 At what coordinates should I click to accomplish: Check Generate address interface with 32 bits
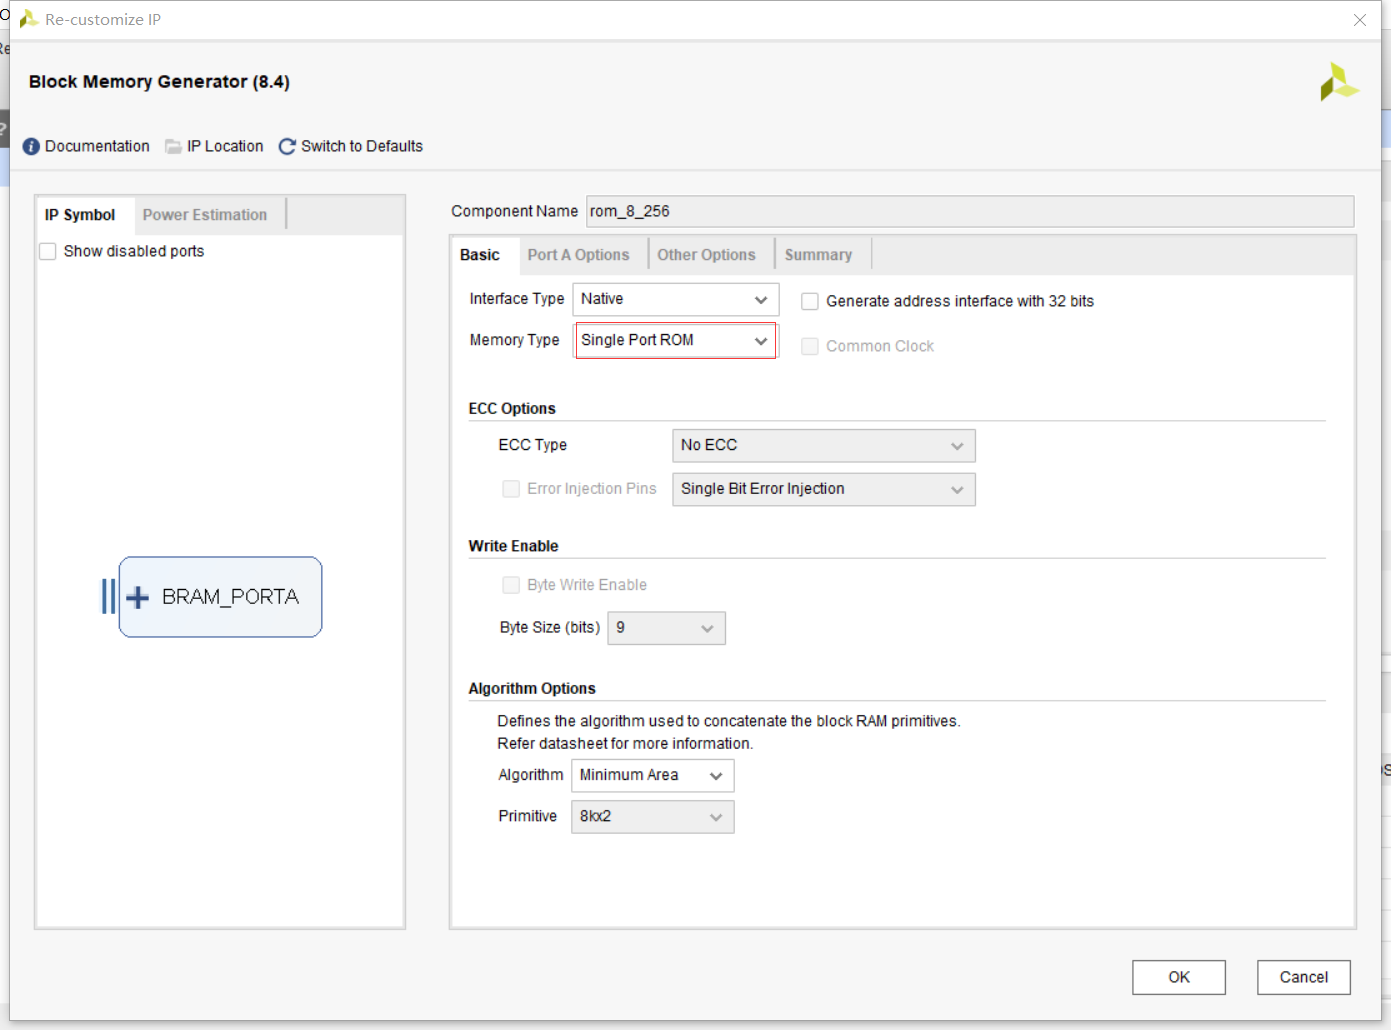click(810, 301)
